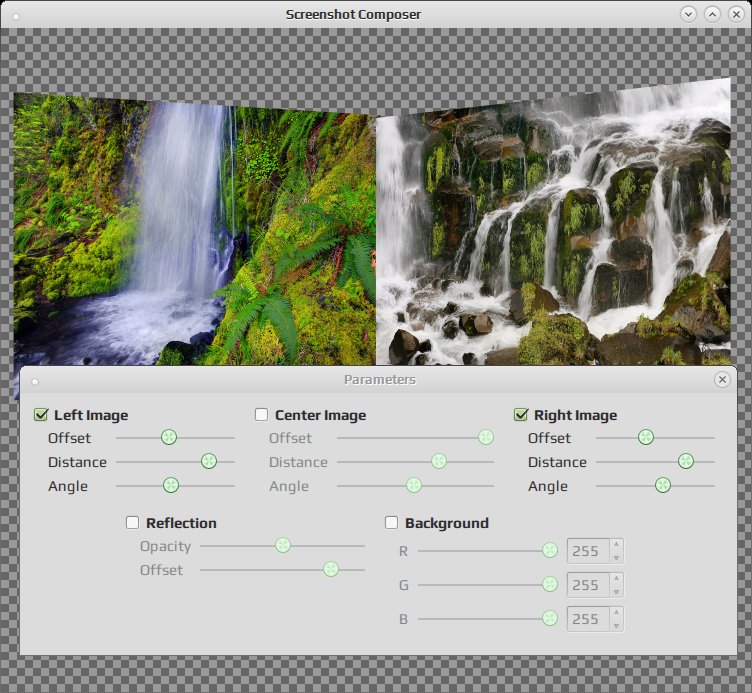Uncheck the Right Image checkbox
This screenshot has width=752, height=693.
click(x=521, y=414)
